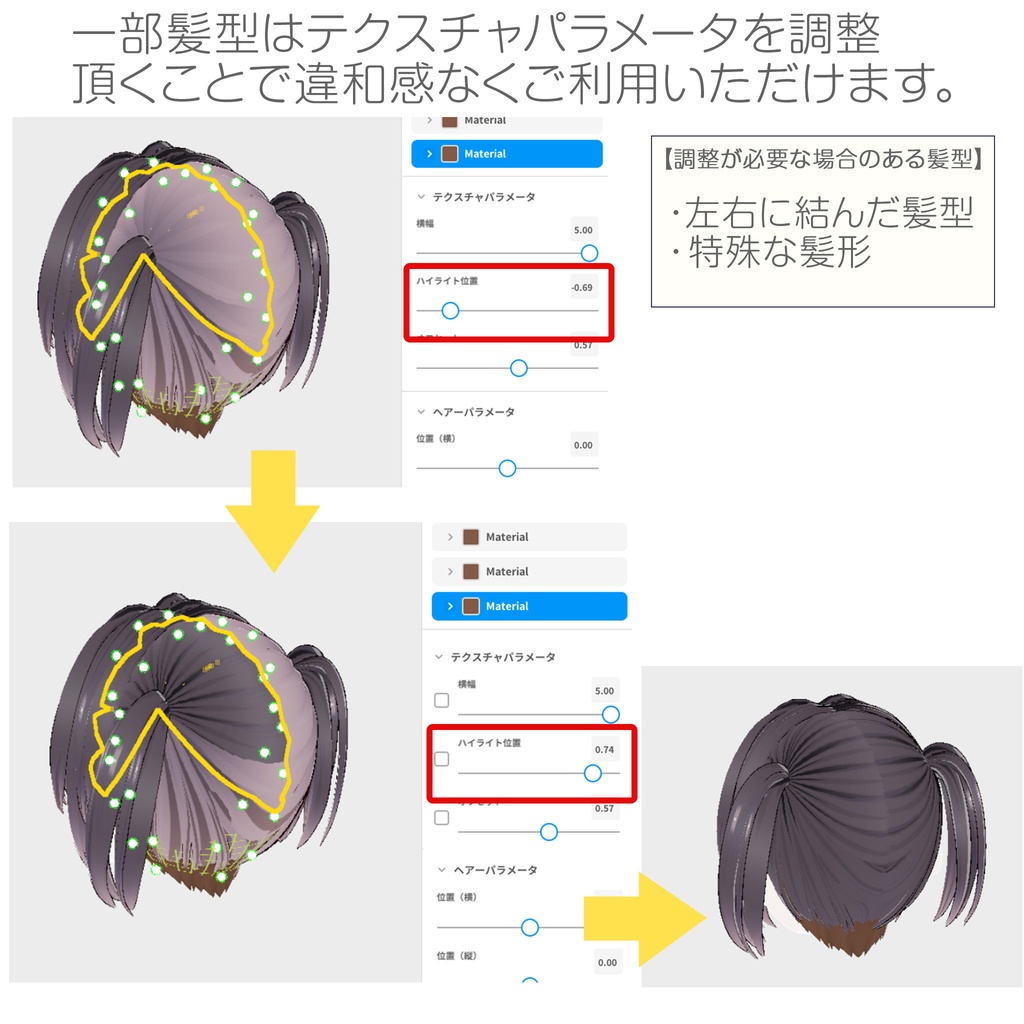The image size is (1024, 1024).
Task: Click the -0.69 highlight value field
Action: pos(583,287)
